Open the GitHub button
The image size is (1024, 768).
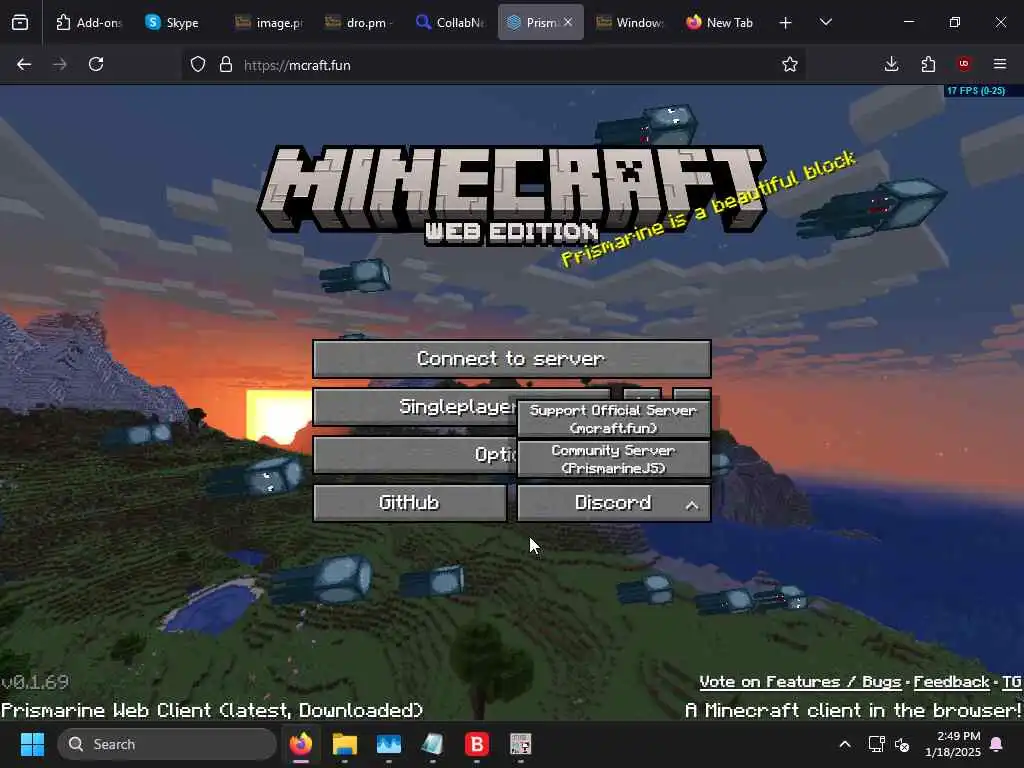[x=409, y=503]
